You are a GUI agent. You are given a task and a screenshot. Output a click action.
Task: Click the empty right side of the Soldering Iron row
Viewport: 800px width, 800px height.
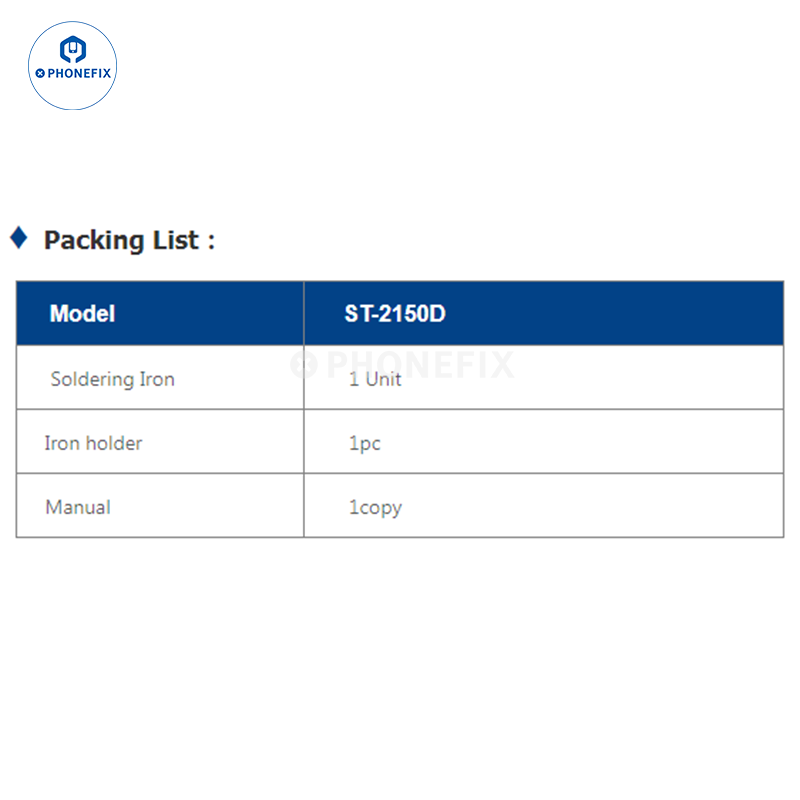[650, 379]
